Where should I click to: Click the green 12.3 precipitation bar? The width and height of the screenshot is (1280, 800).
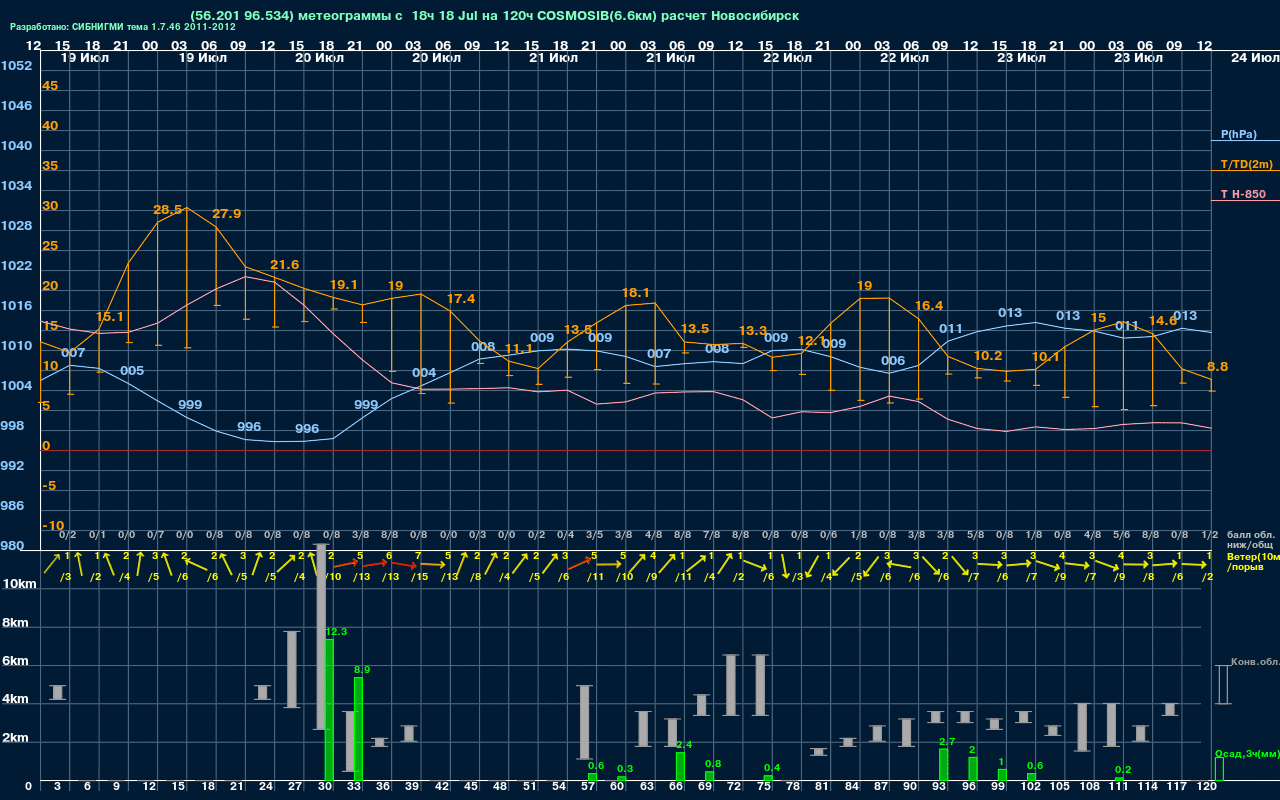click(x=329, y=710)
